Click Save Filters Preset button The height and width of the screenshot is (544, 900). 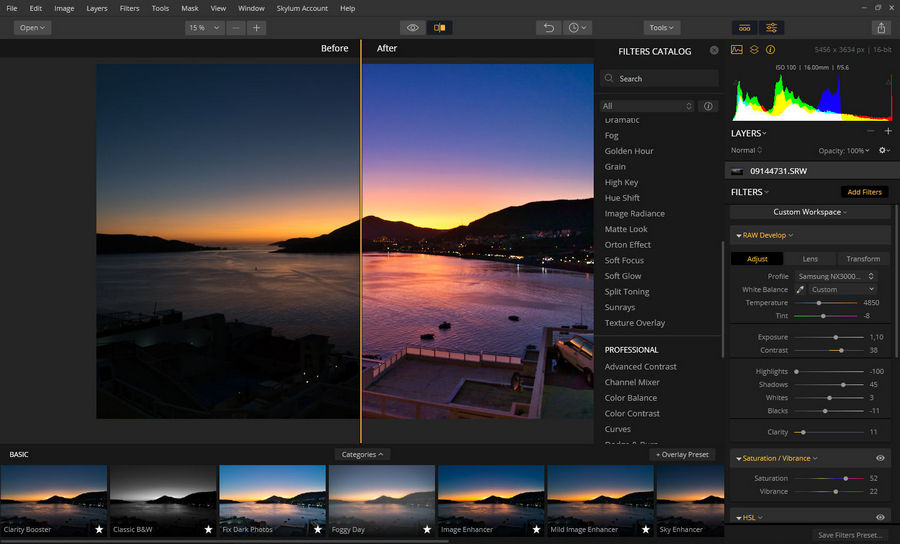point(850,535)
